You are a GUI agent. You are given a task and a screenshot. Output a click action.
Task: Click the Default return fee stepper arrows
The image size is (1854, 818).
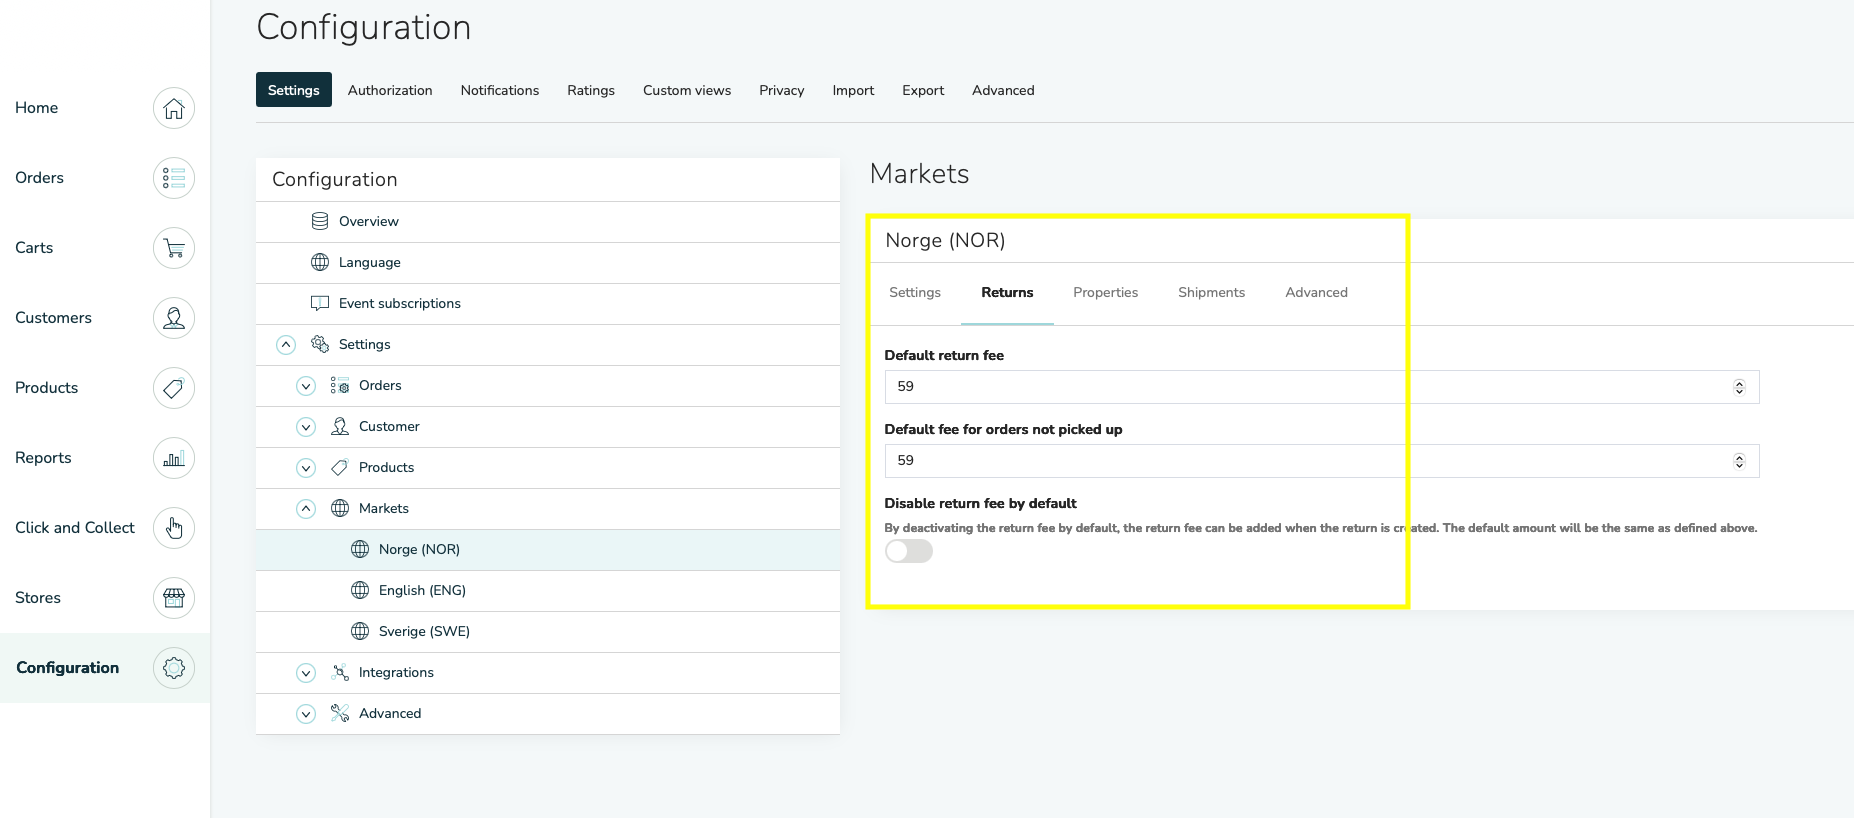coord(1739,387)
